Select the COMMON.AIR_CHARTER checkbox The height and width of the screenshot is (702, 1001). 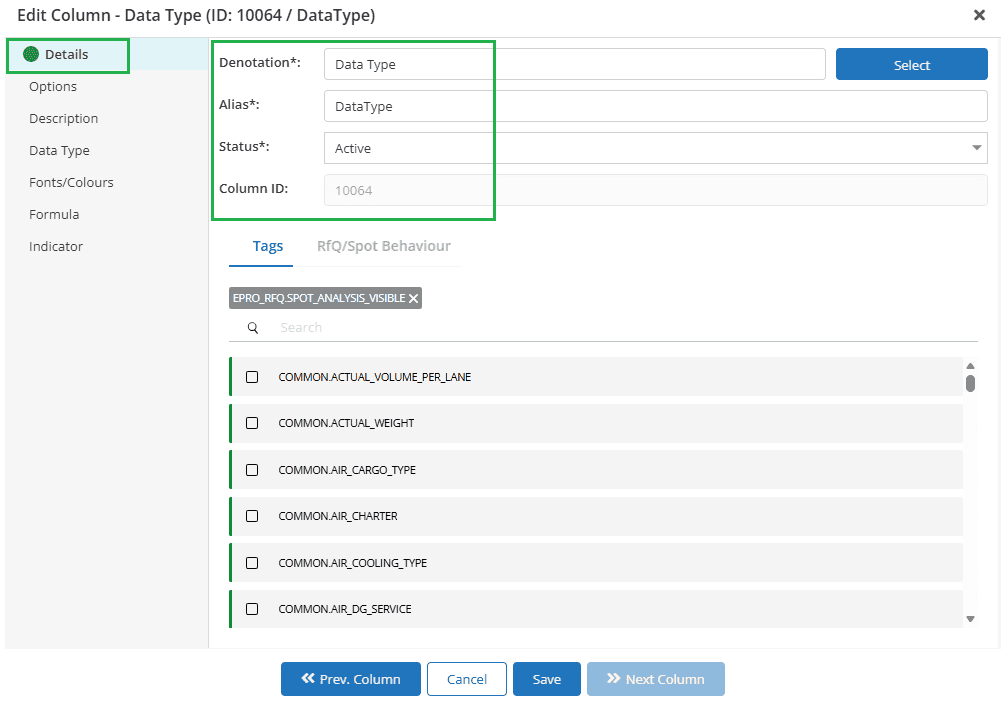point(252,516)
